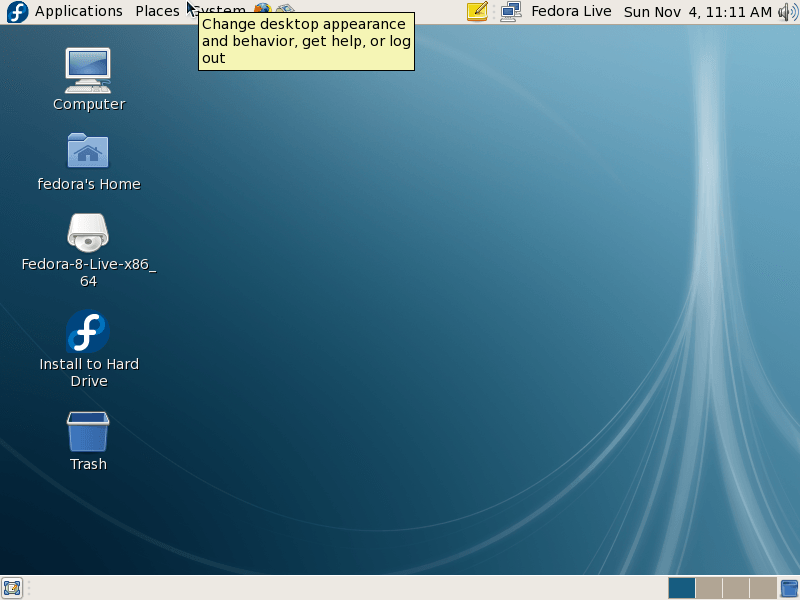Click the Trash applet in the bottom panel

point(789,588)
